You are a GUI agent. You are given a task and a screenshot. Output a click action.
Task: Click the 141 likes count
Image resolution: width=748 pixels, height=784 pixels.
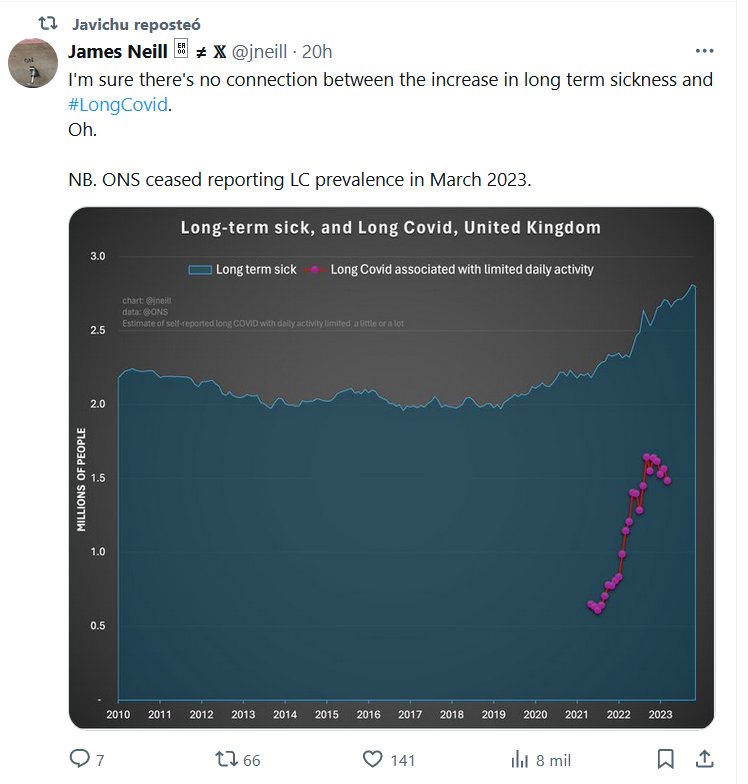click(405, 760)
